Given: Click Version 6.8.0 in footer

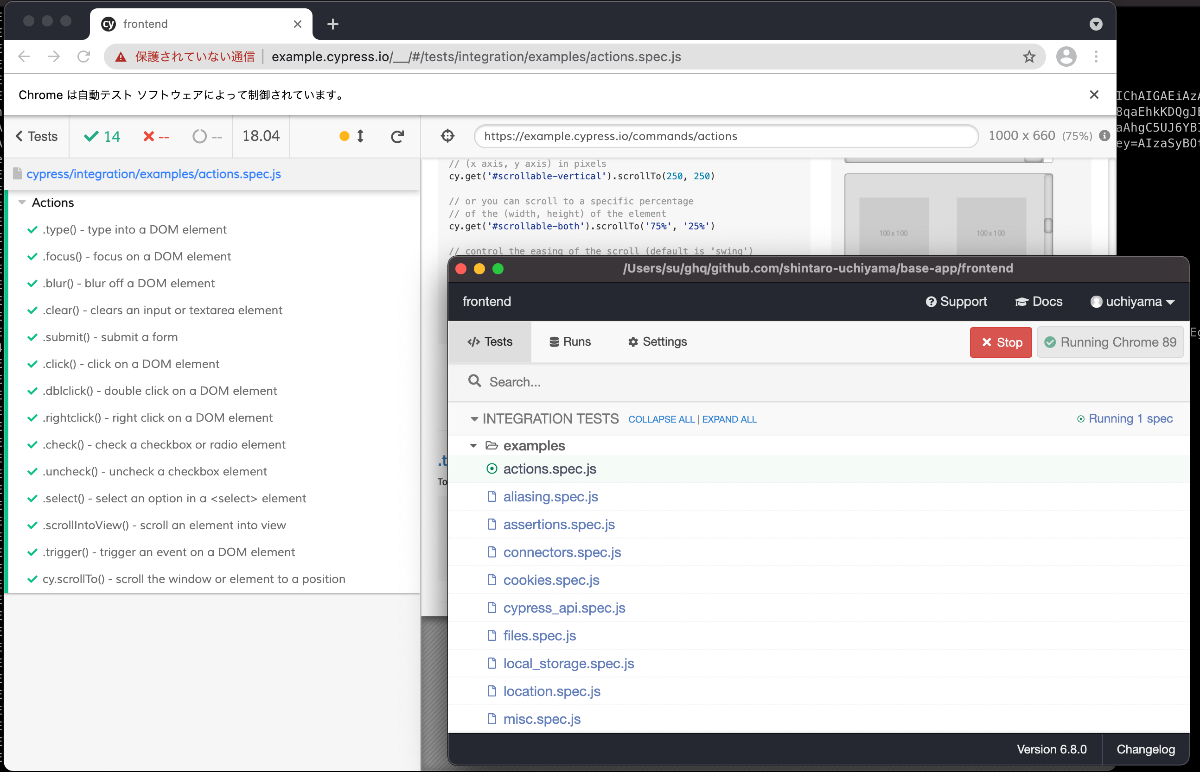Looking at the screenshot, I should coord(1052,749).
